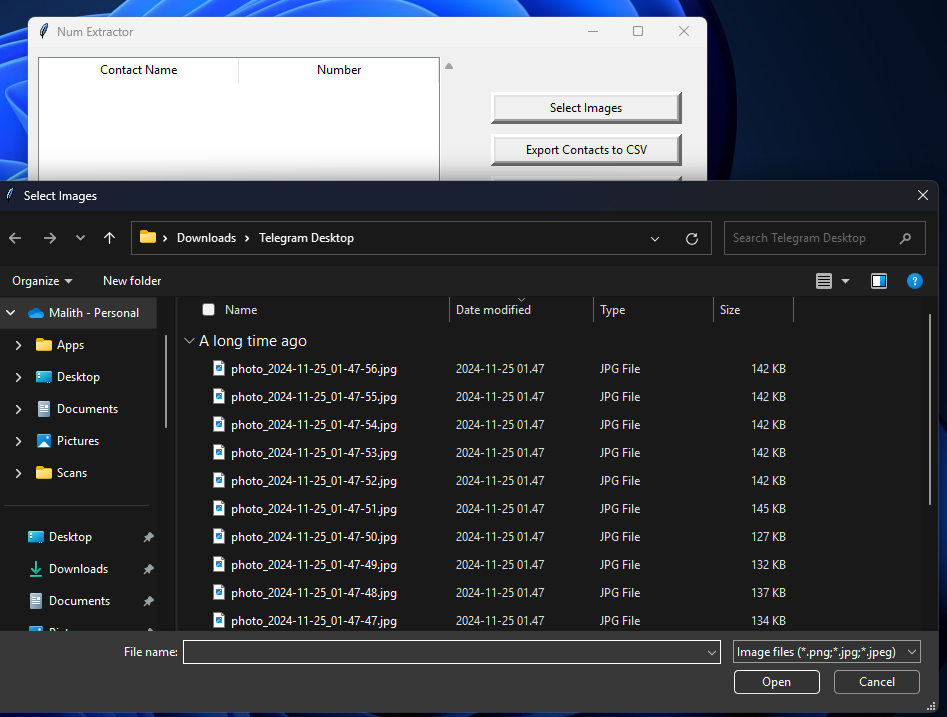Check the select-all checkbox beside Name
Image resolution: width=947 pixels, height=717 pixels.
click(208, 310)
